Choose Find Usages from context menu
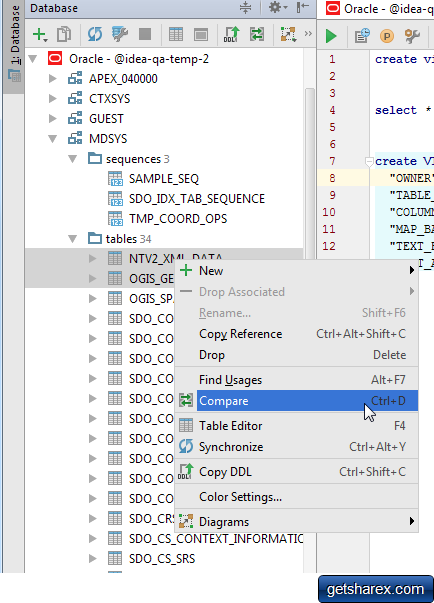 click(296, 380)
